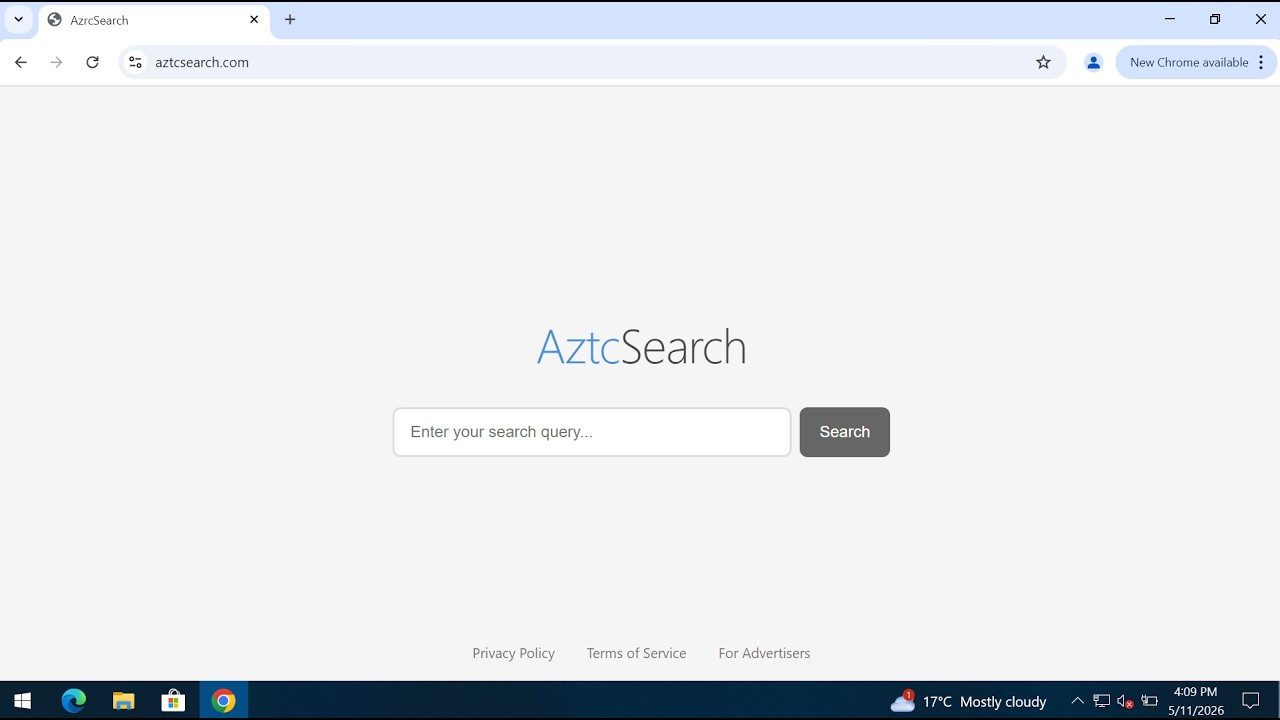Launch Microsoft Edge from the taskbar
Screen dimensions: 1280x720
click(74, 701)
